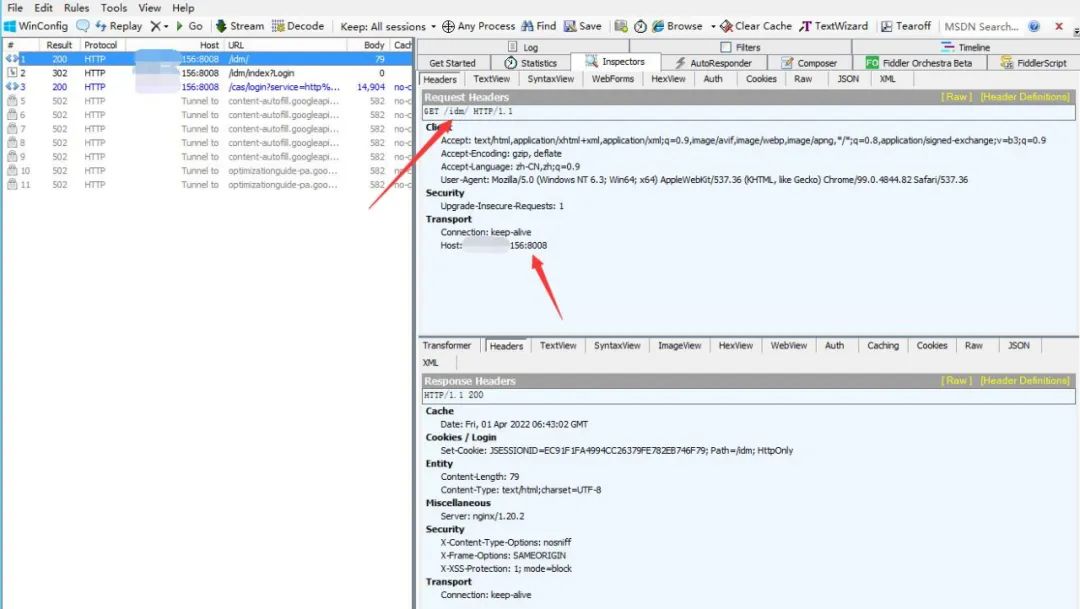The width and height of the screenshot is (1080, 609).
Task: Switch to the Statistics tab
Action: click(x=530, y=63)
